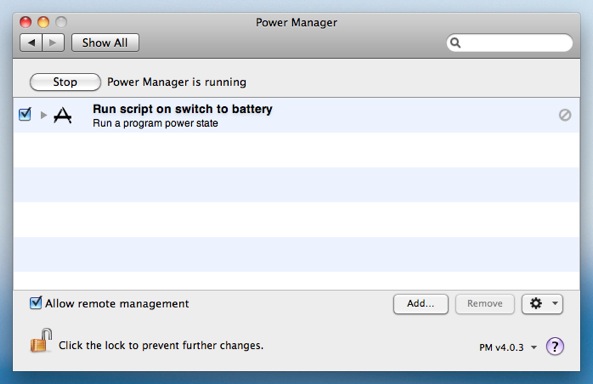Click the Run a program power state subtitle
Viewport: 593px width, 384px height.
[x=155, y=123]
